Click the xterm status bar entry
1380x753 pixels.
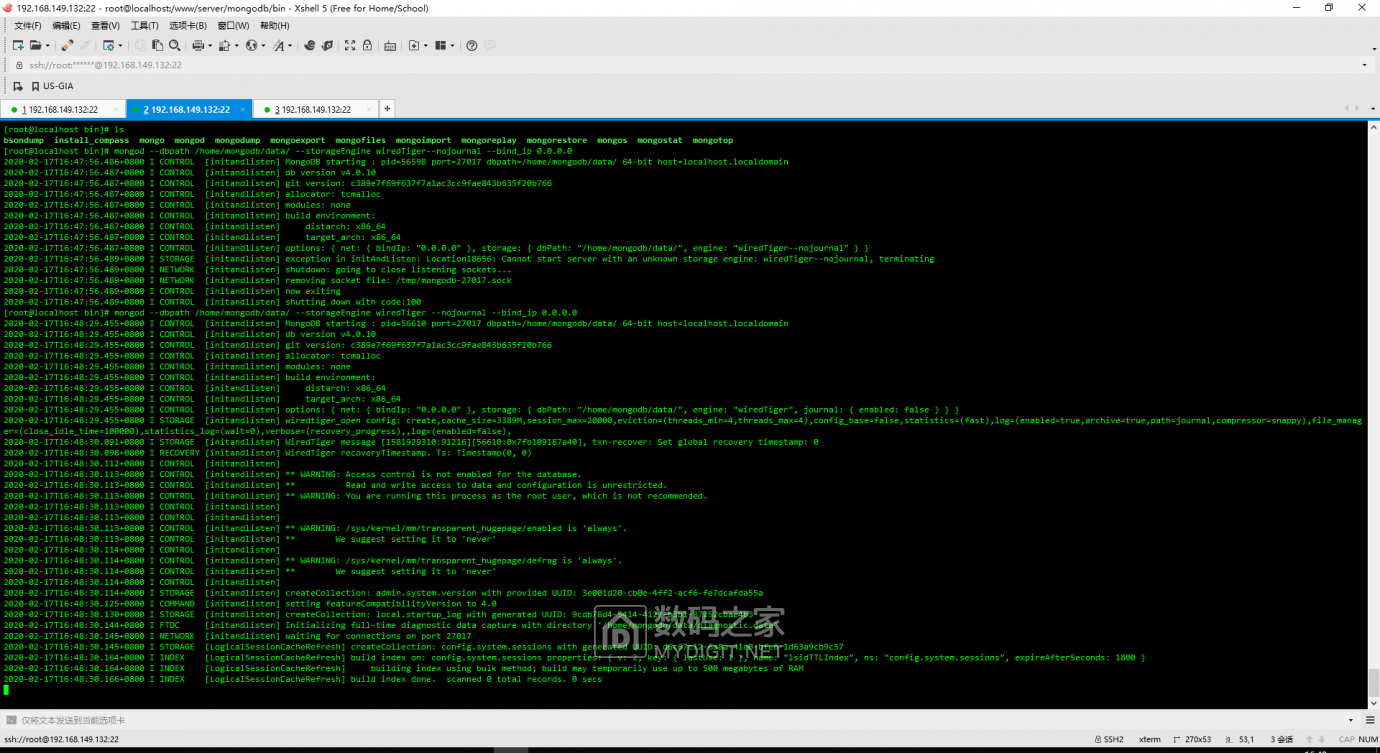(1149, 739)
